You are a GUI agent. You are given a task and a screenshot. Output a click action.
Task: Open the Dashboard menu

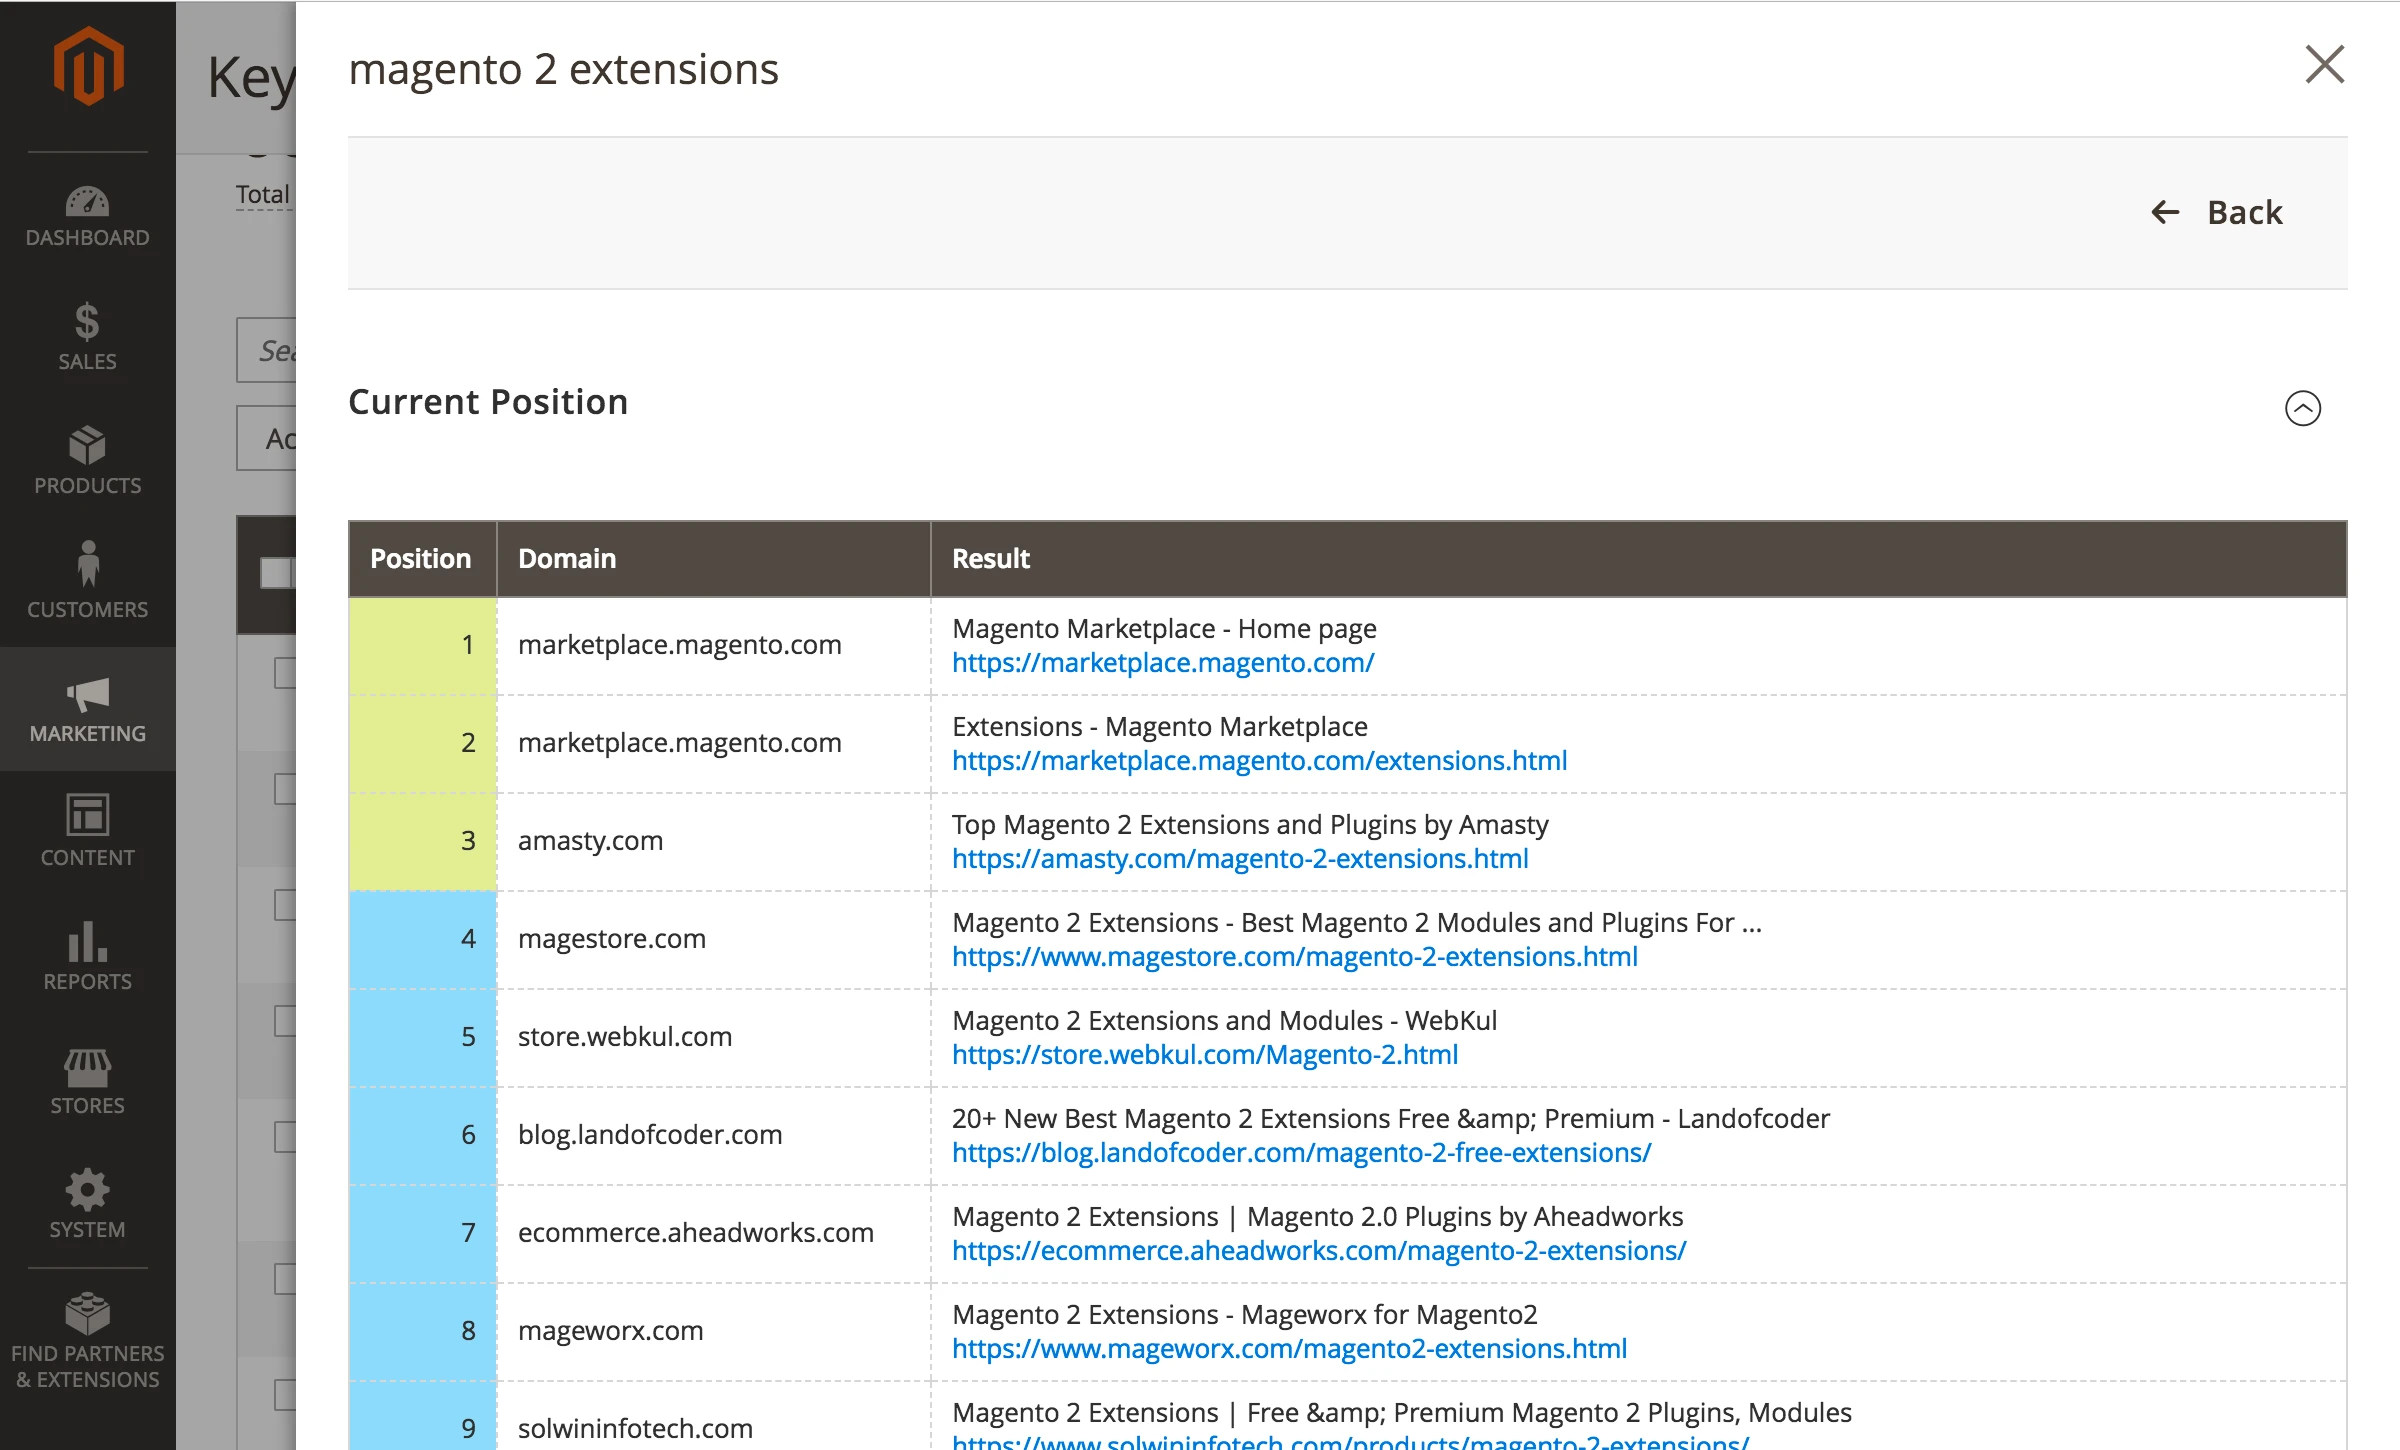(88, 216)
